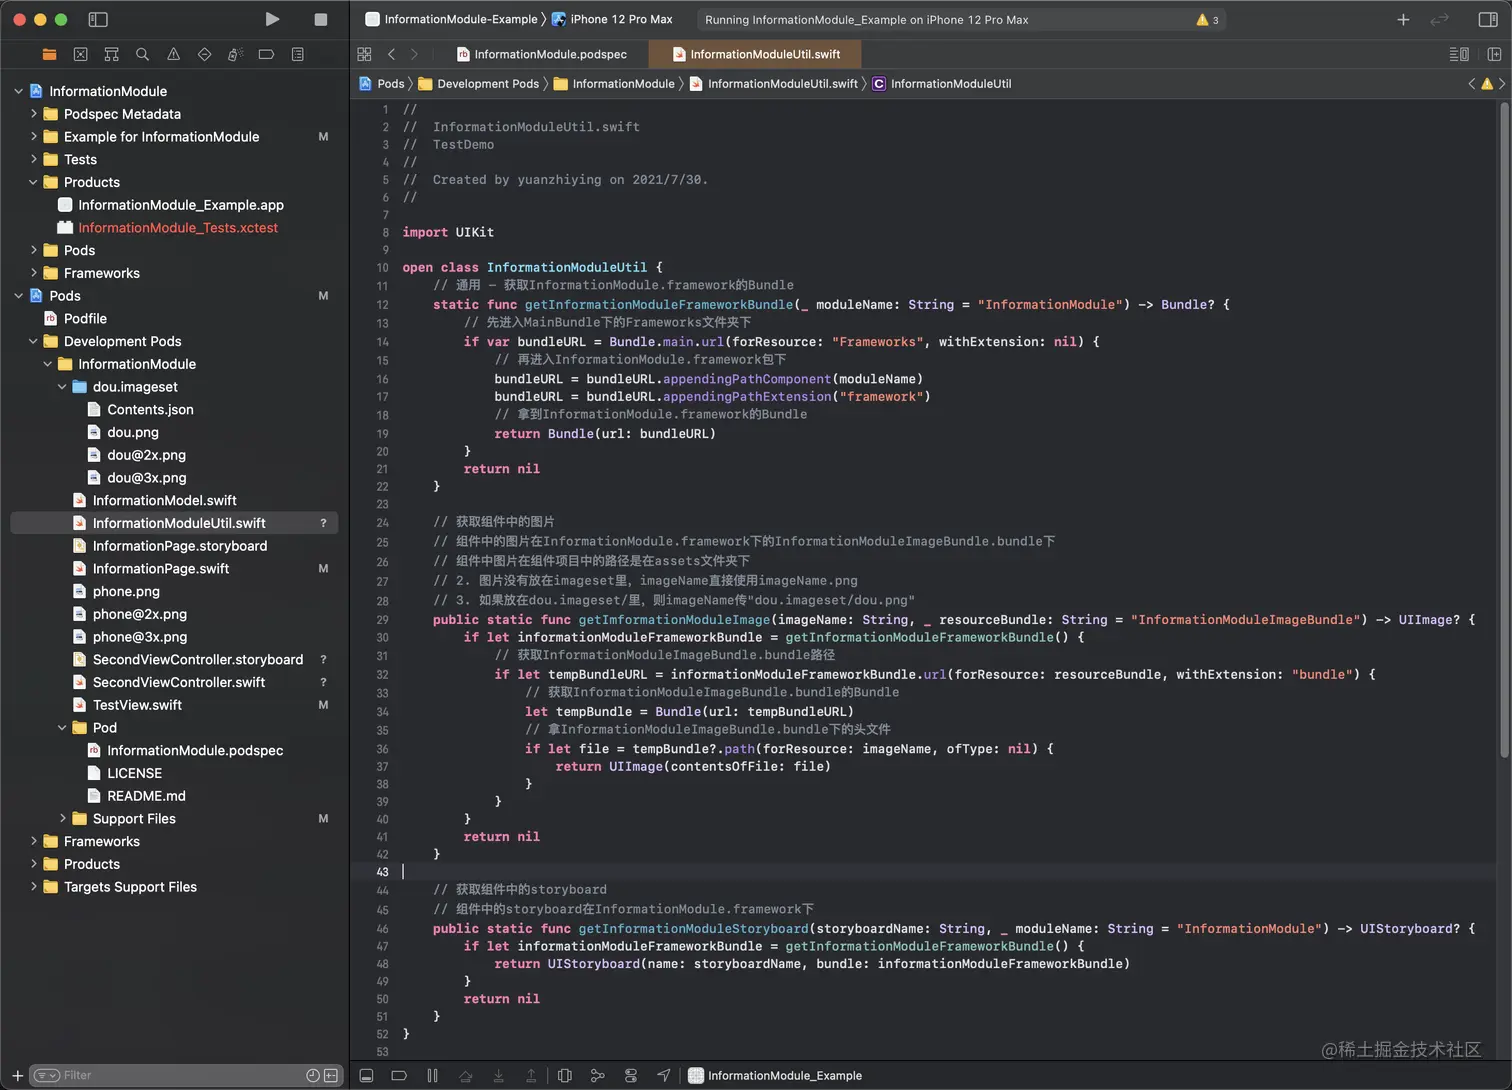Screen dimensions: 1512x1090
Task: Switch to InformationModule.podspec tab
Action: click(x=541, y=54)
